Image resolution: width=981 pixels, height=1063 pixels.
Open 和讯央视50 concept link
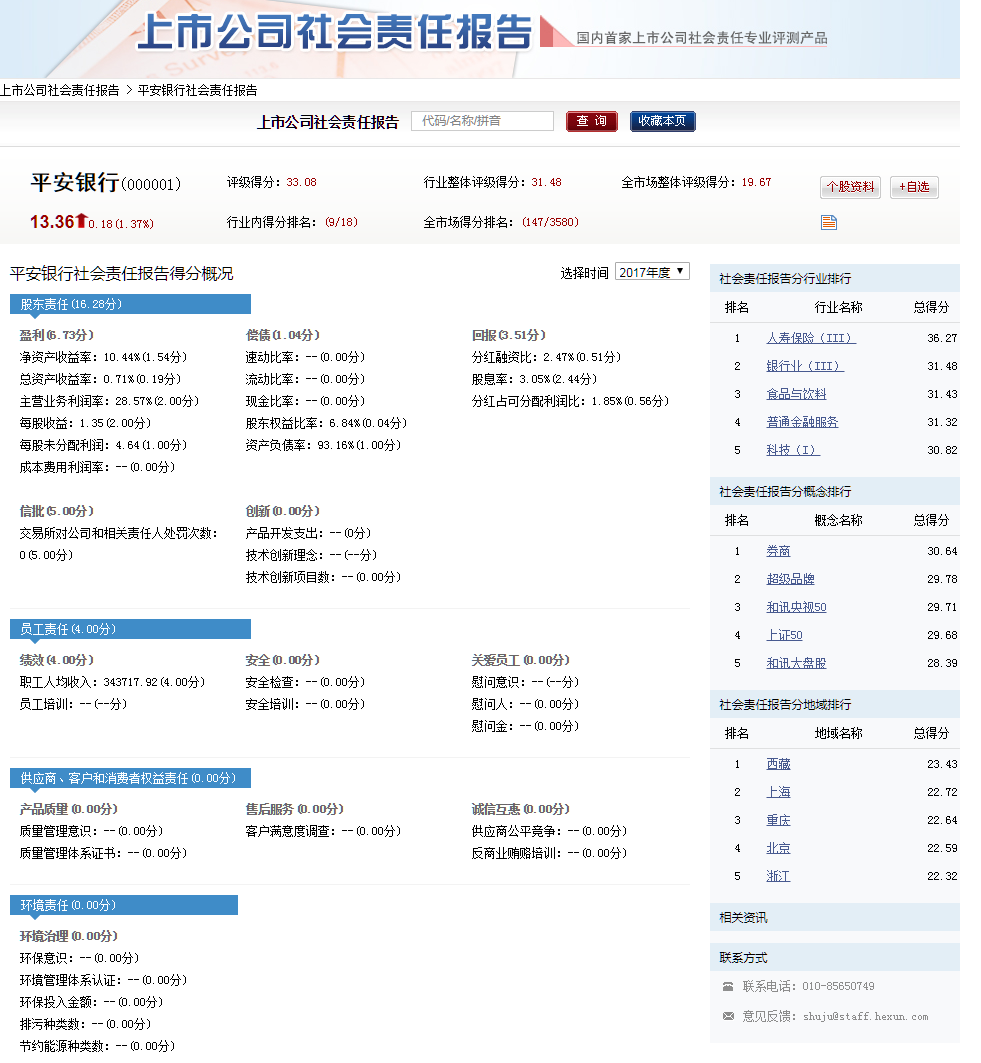[796, 607]
